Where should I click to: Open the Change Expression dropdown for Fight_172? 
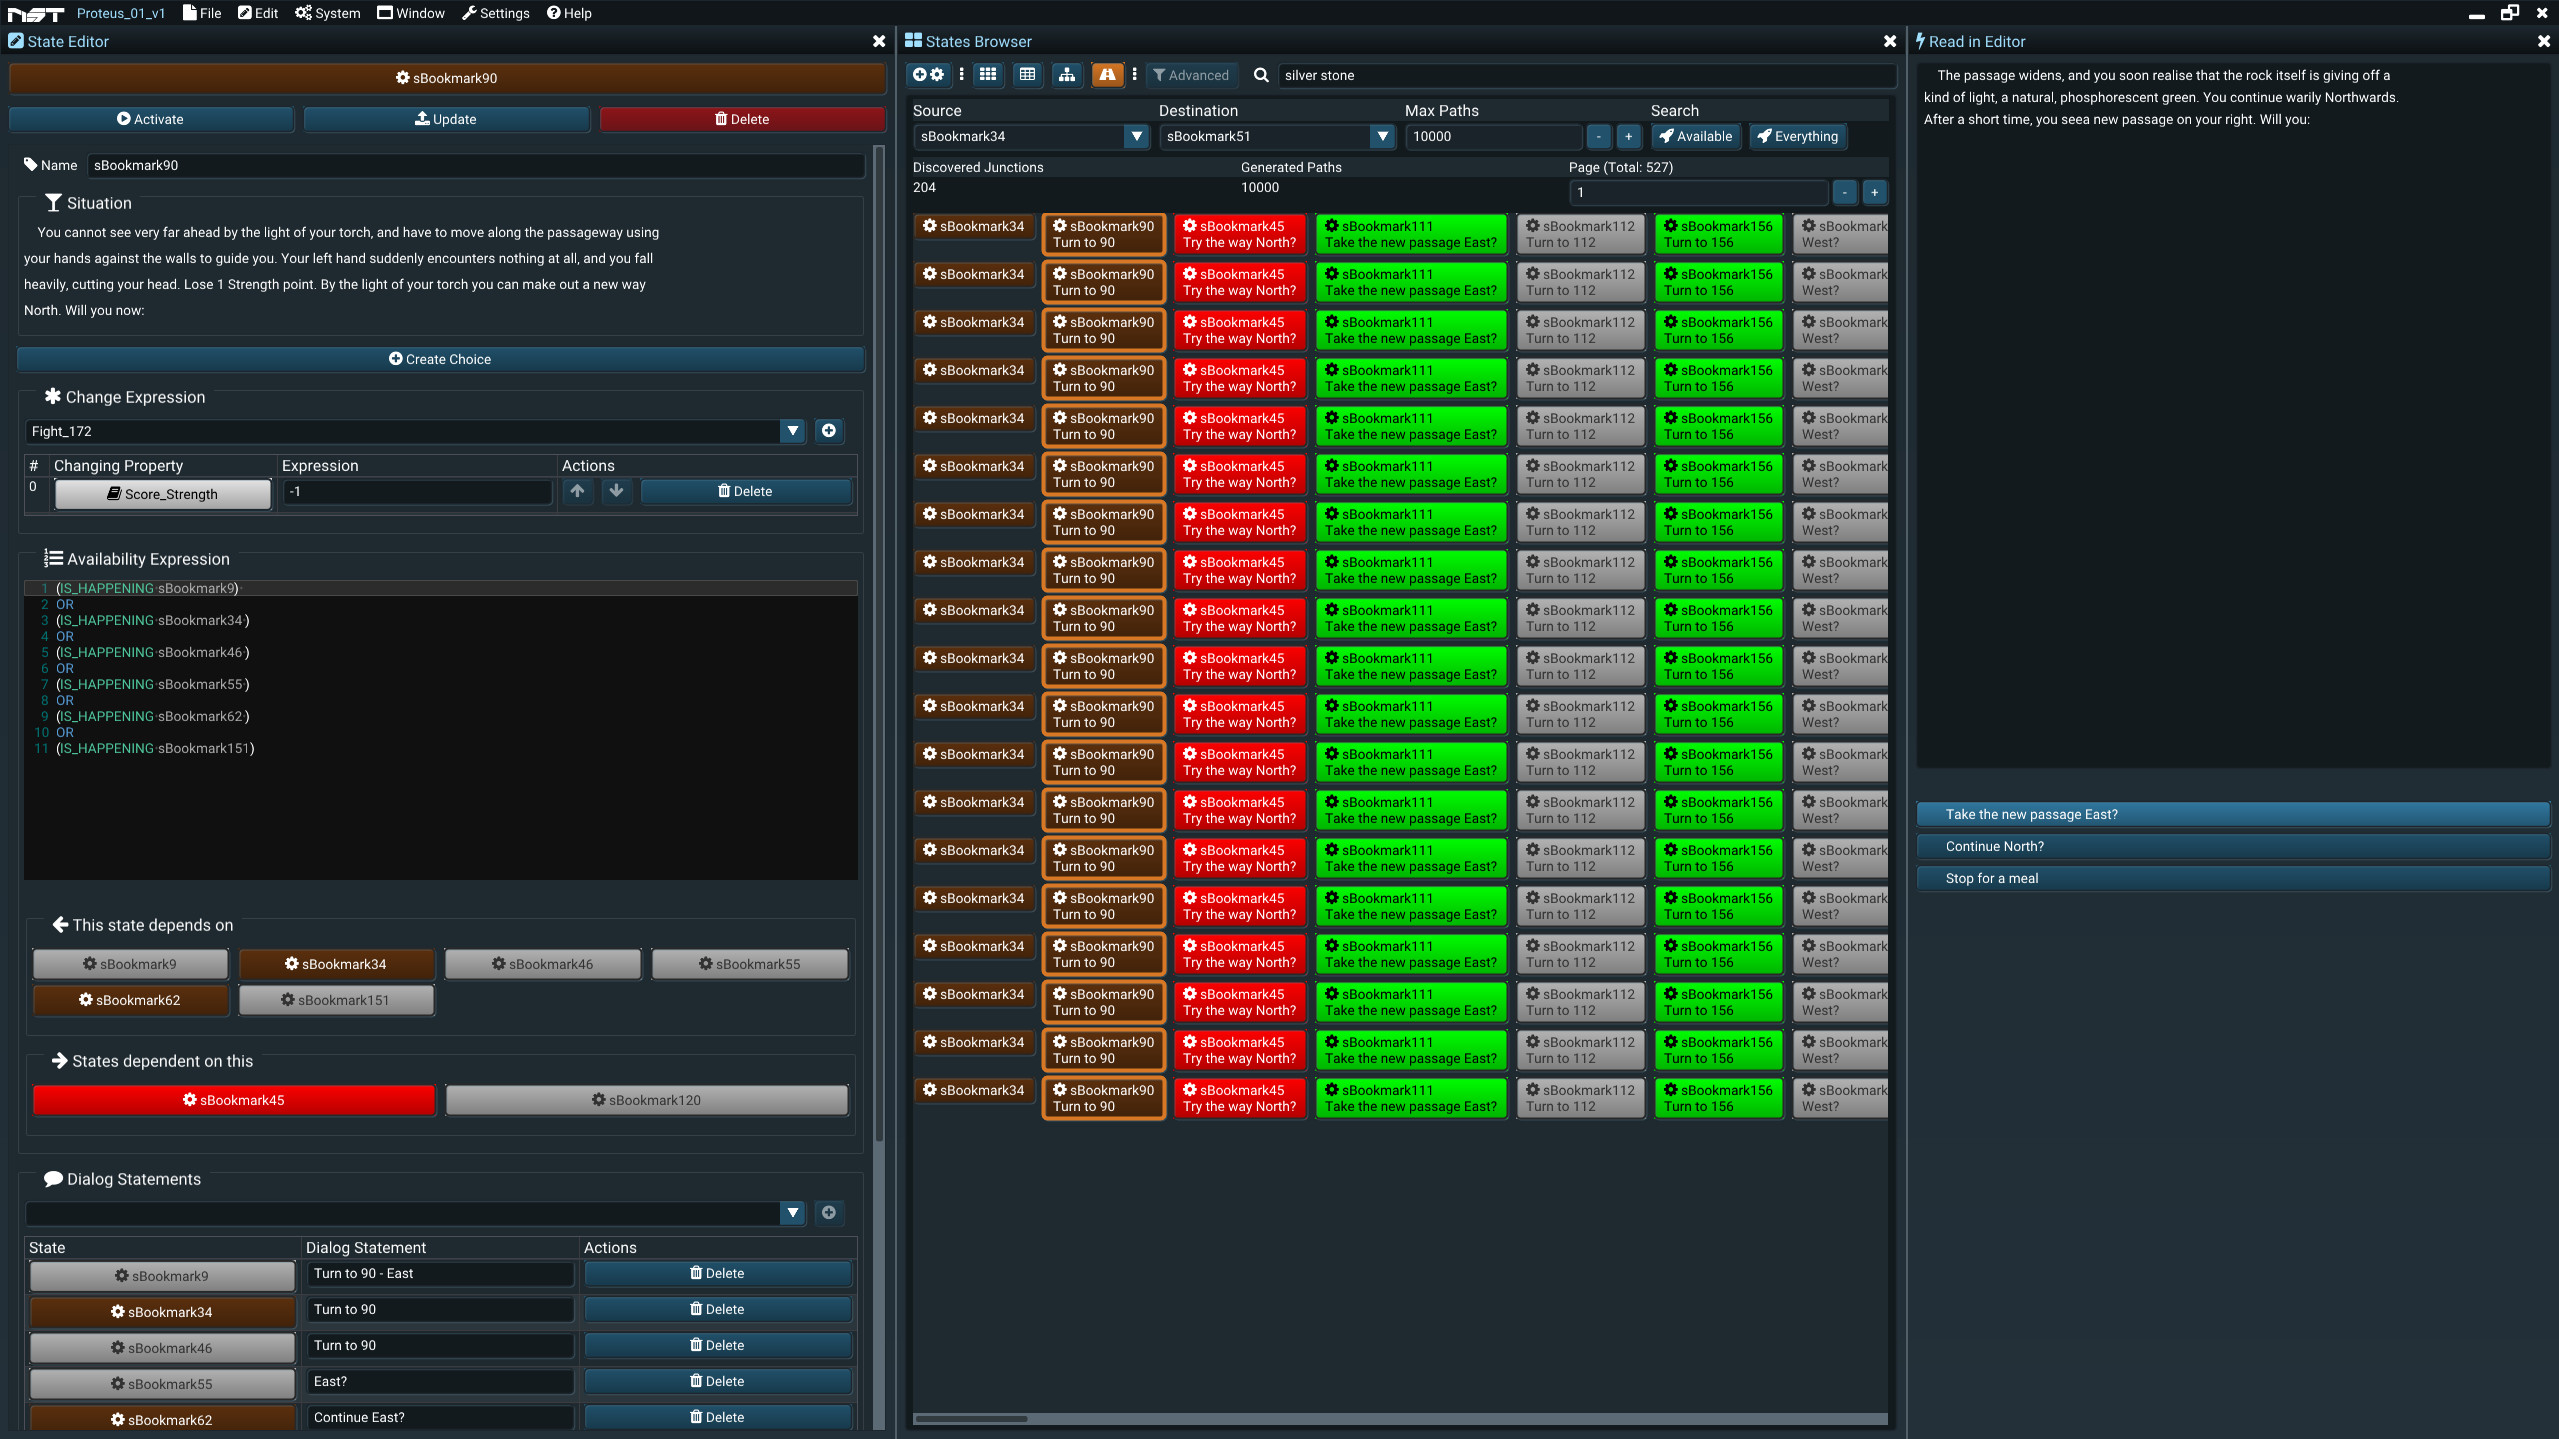click(791, 430)
